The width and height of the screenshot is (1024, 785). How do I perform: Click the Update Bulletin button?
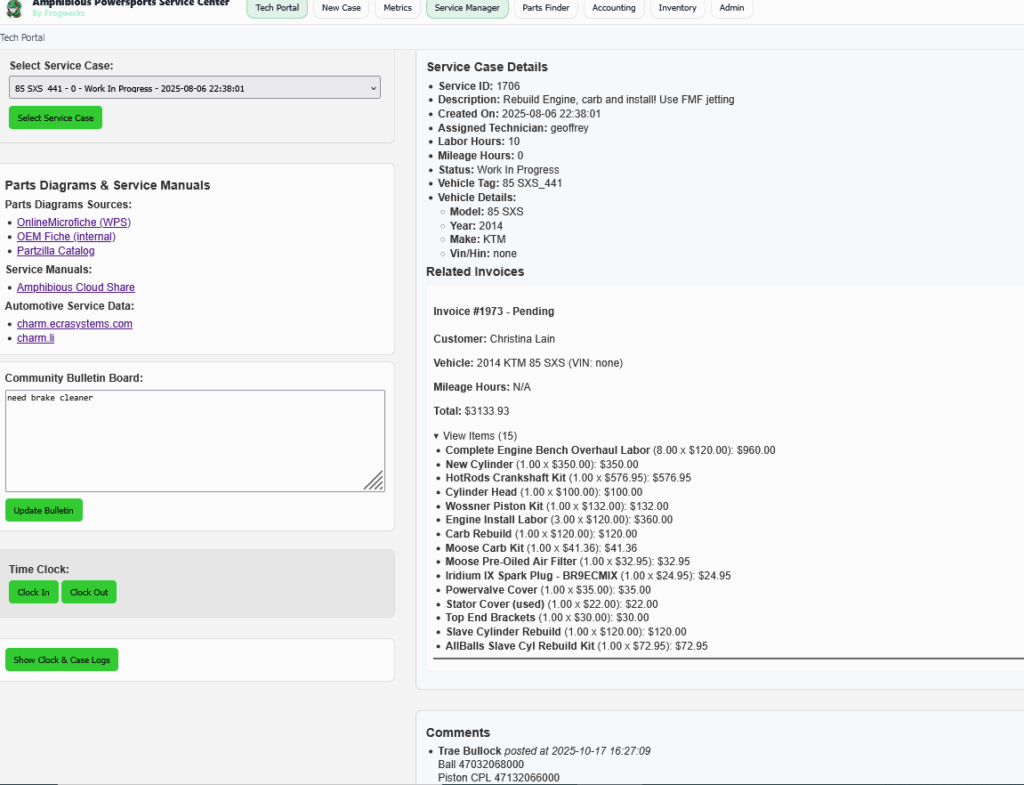(44, 510)
